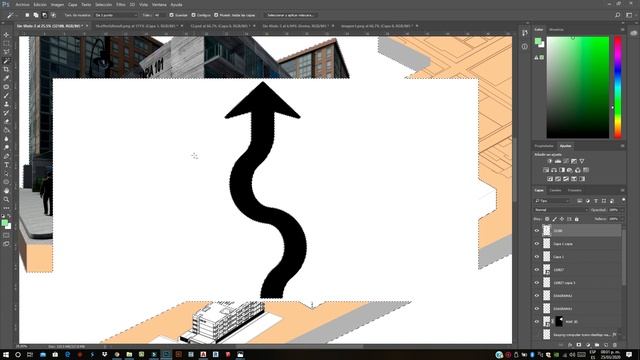This screenshot has width=640, height=360.
Task: Pick a shade in green color field
Action: [578, 87]
